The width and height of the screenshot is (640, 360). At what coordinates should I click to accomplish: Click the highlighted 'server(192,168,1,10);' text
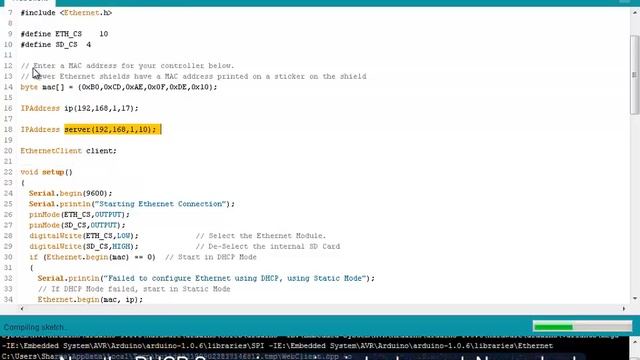[110, 129]
